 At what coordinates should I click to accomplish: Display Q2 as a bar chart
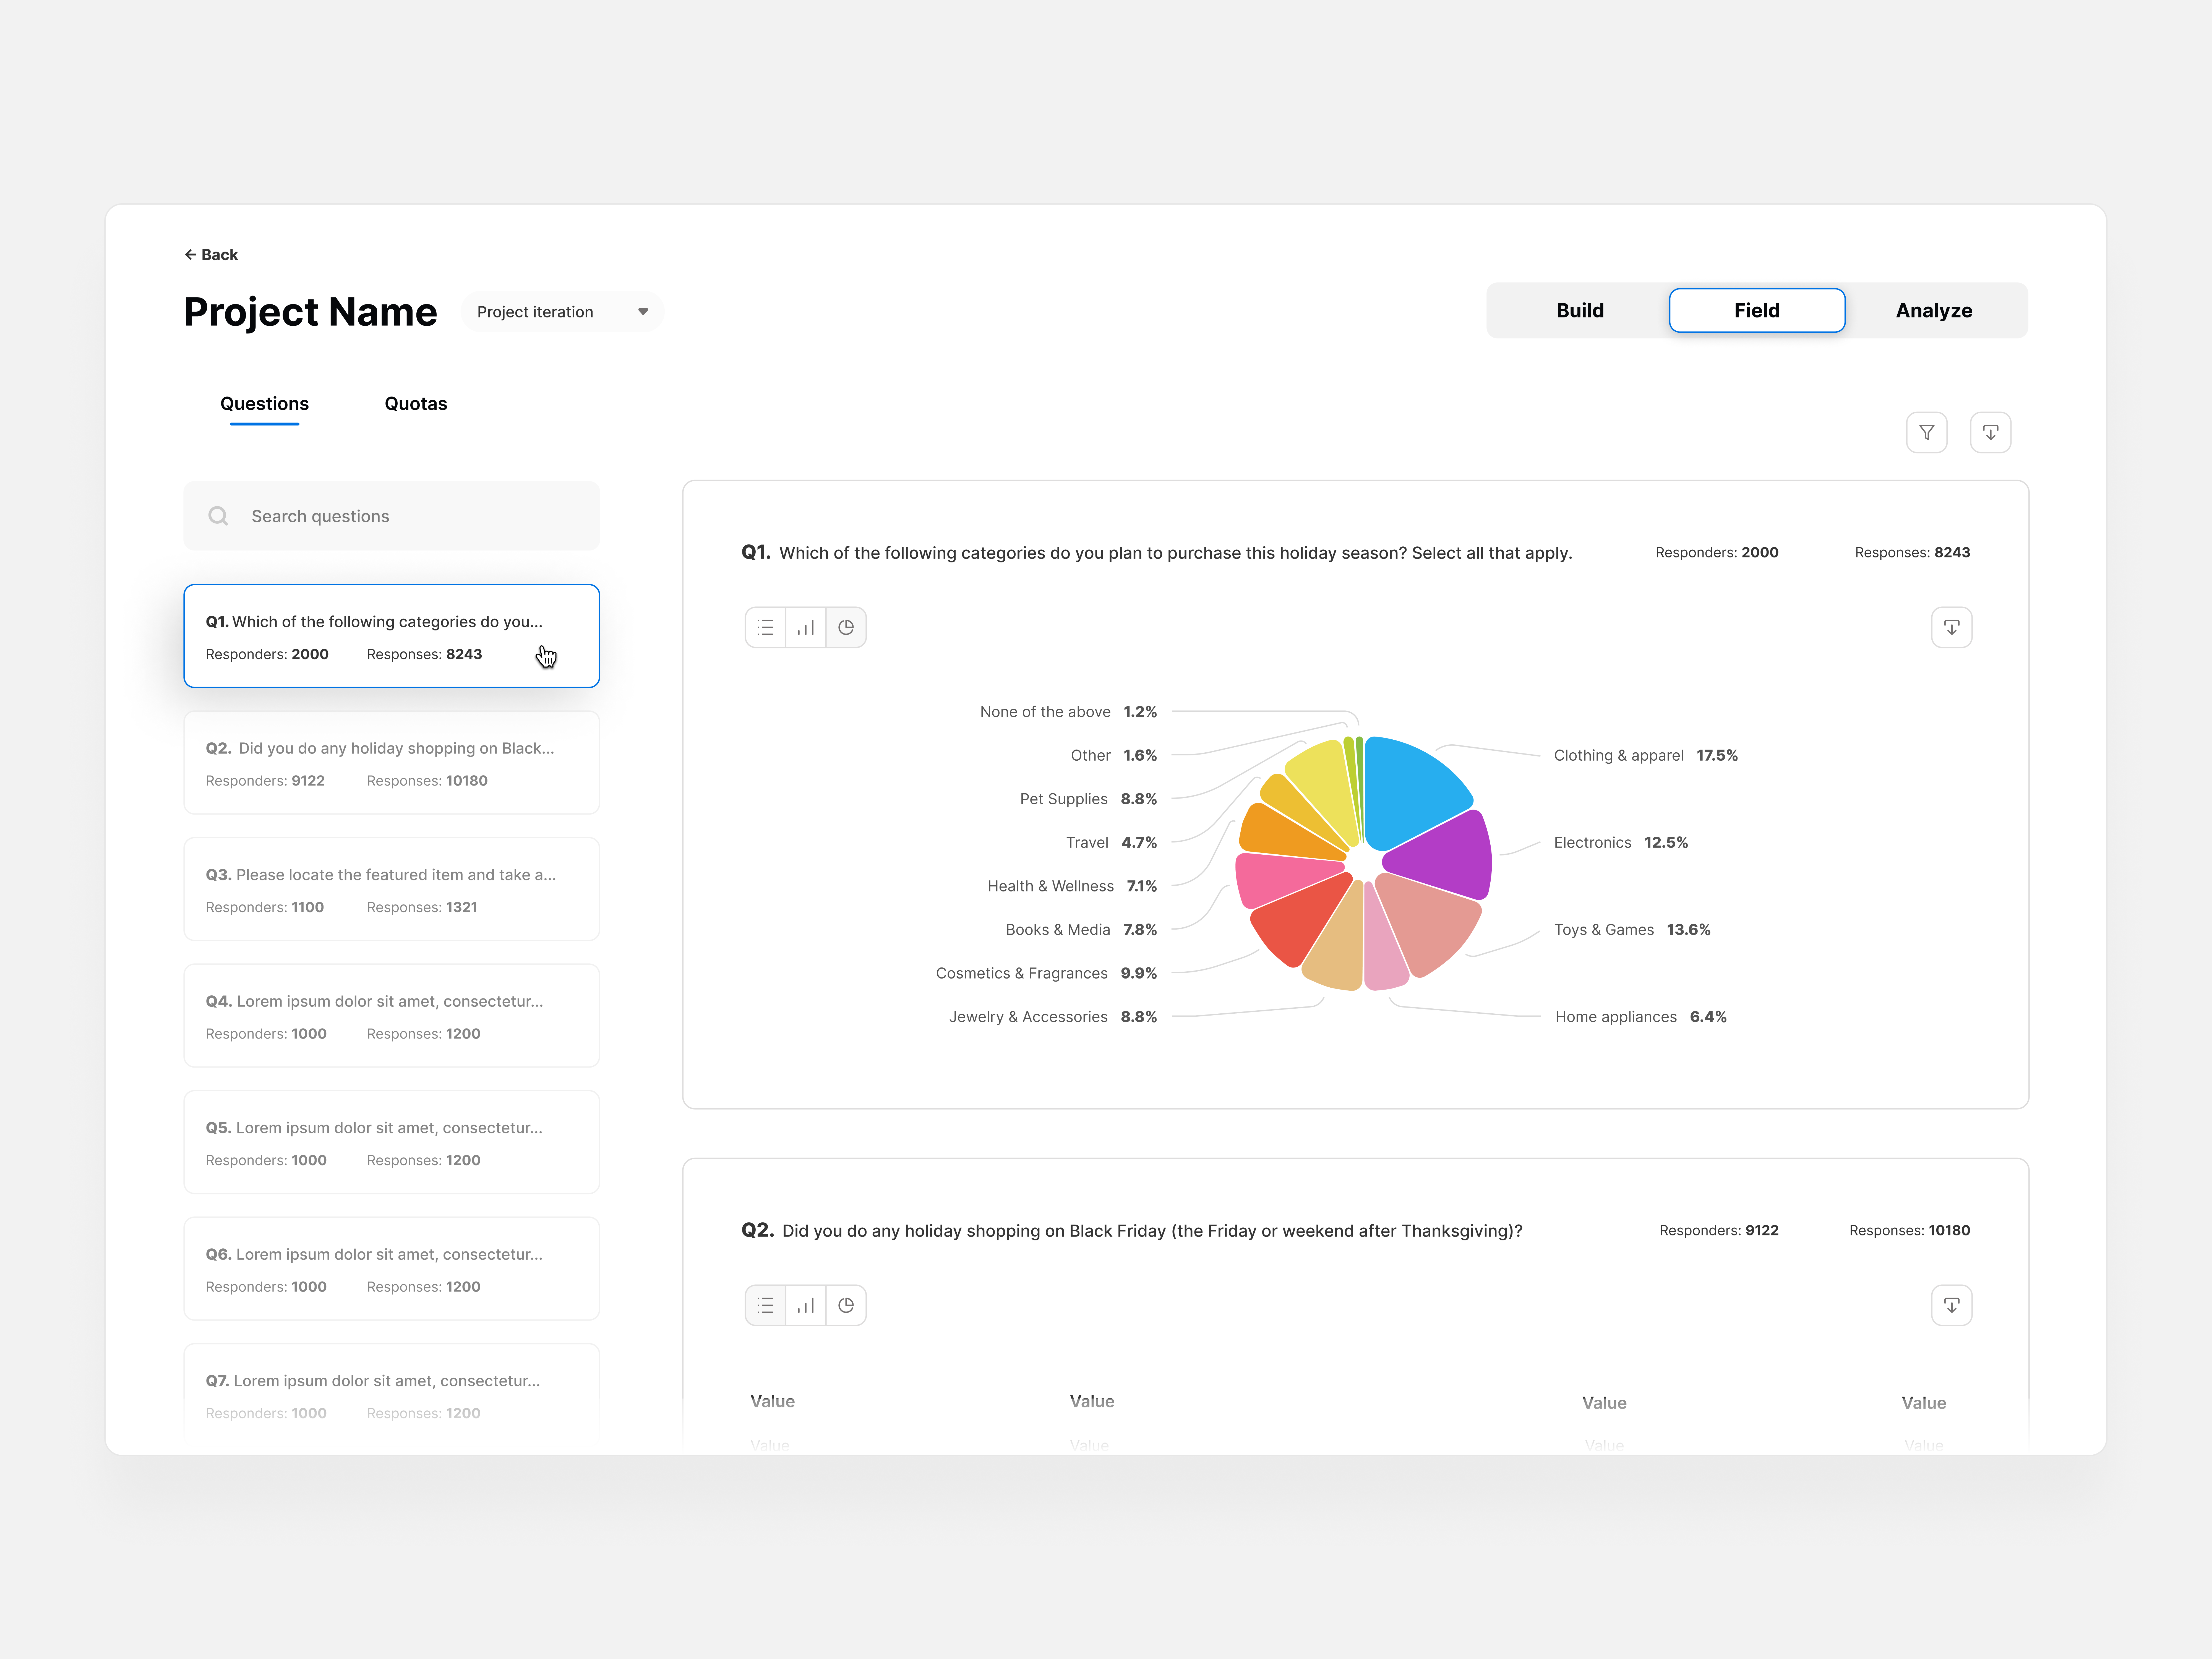pos(806,1305)
